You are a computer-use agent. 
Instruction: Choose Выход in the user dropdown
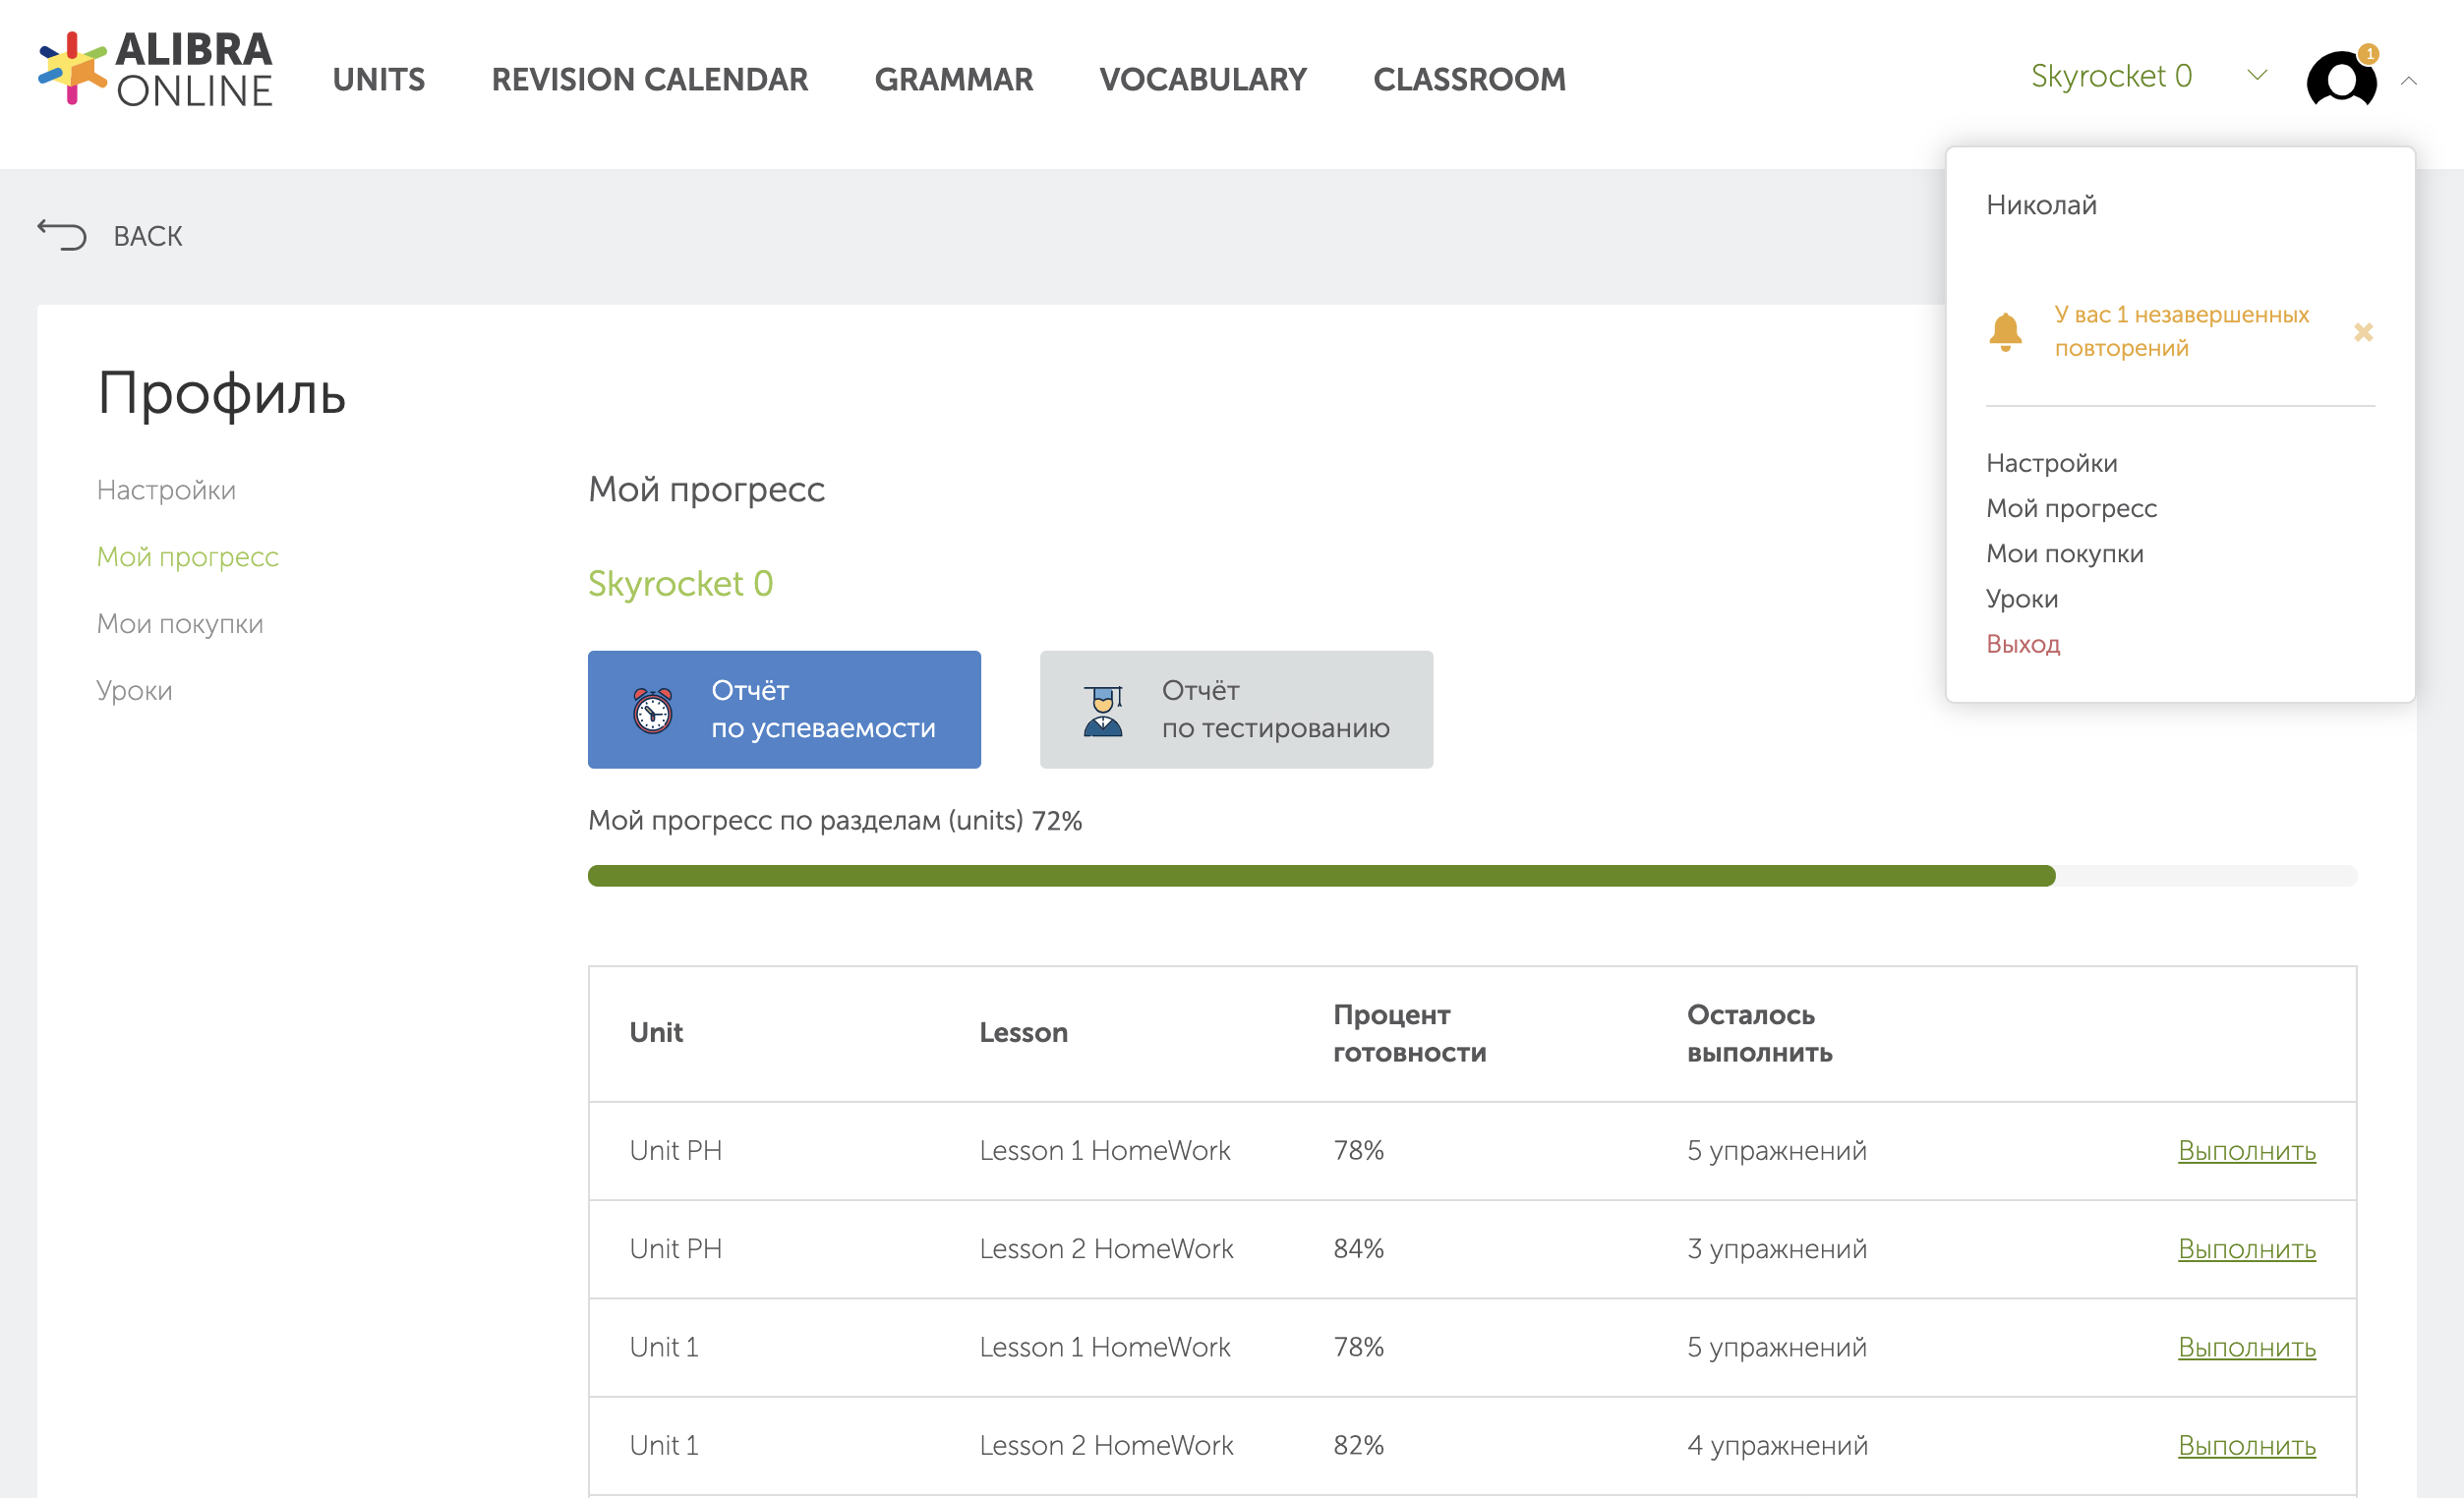[x=2022, y=643]
